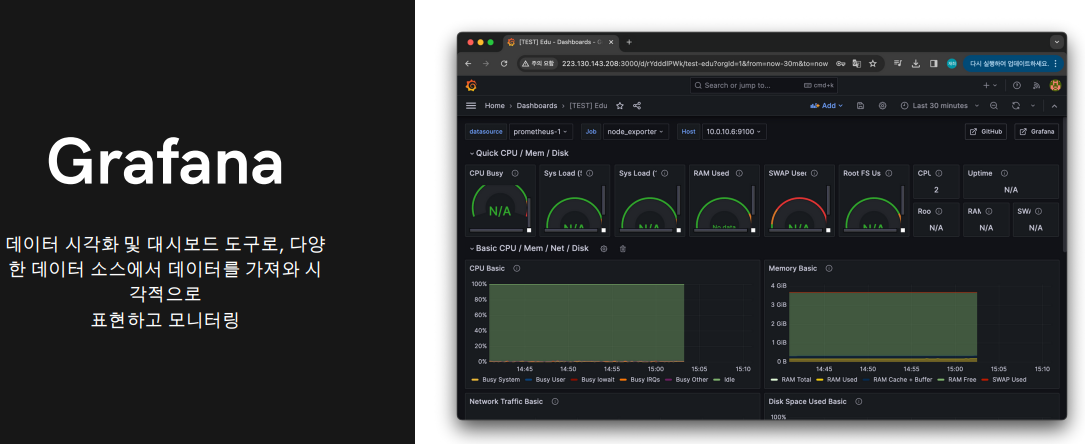
Task: Go to Dashboards breadcrumb
Action: pos(536,106)
